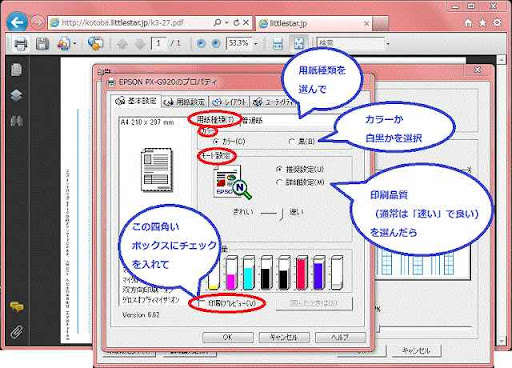Click the browser address URL field
This screenshot has width=512, height=368.
click(131, 23)
